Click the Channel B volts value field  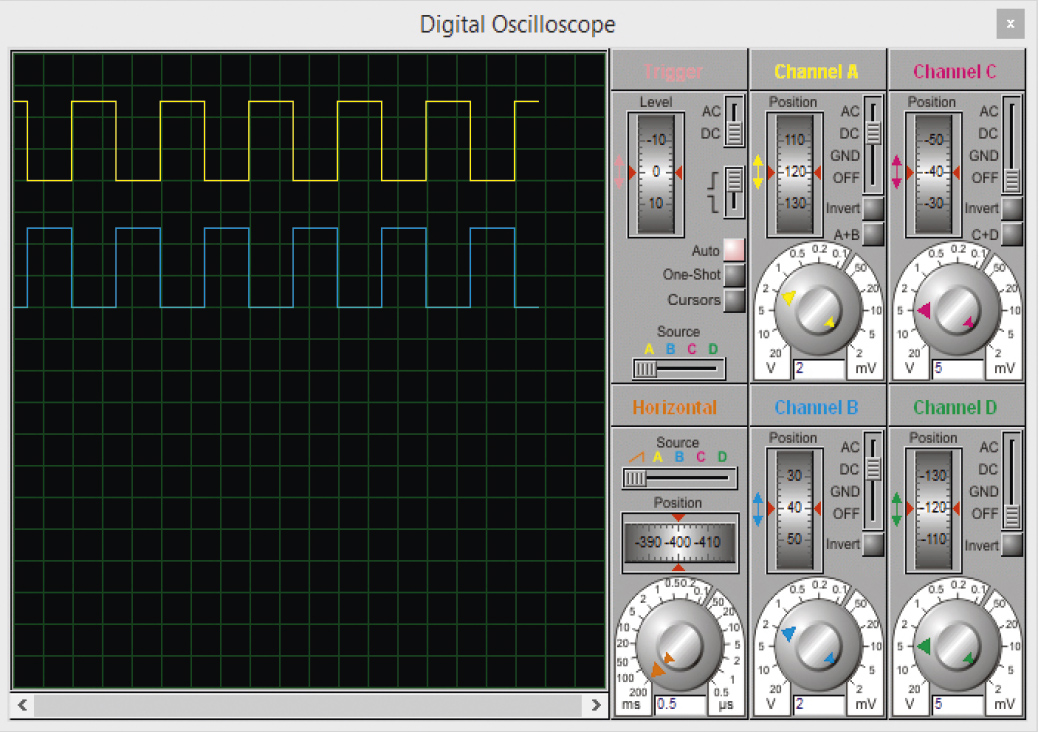click(819, 704)
